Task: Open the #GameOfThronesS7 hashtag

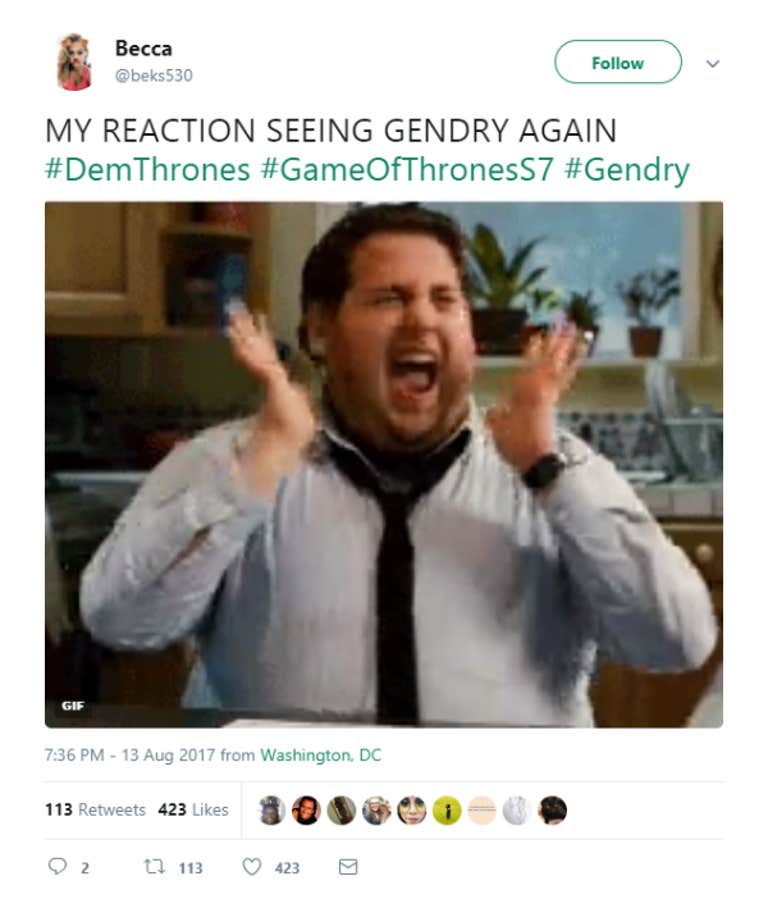Action: coord(407,170)
